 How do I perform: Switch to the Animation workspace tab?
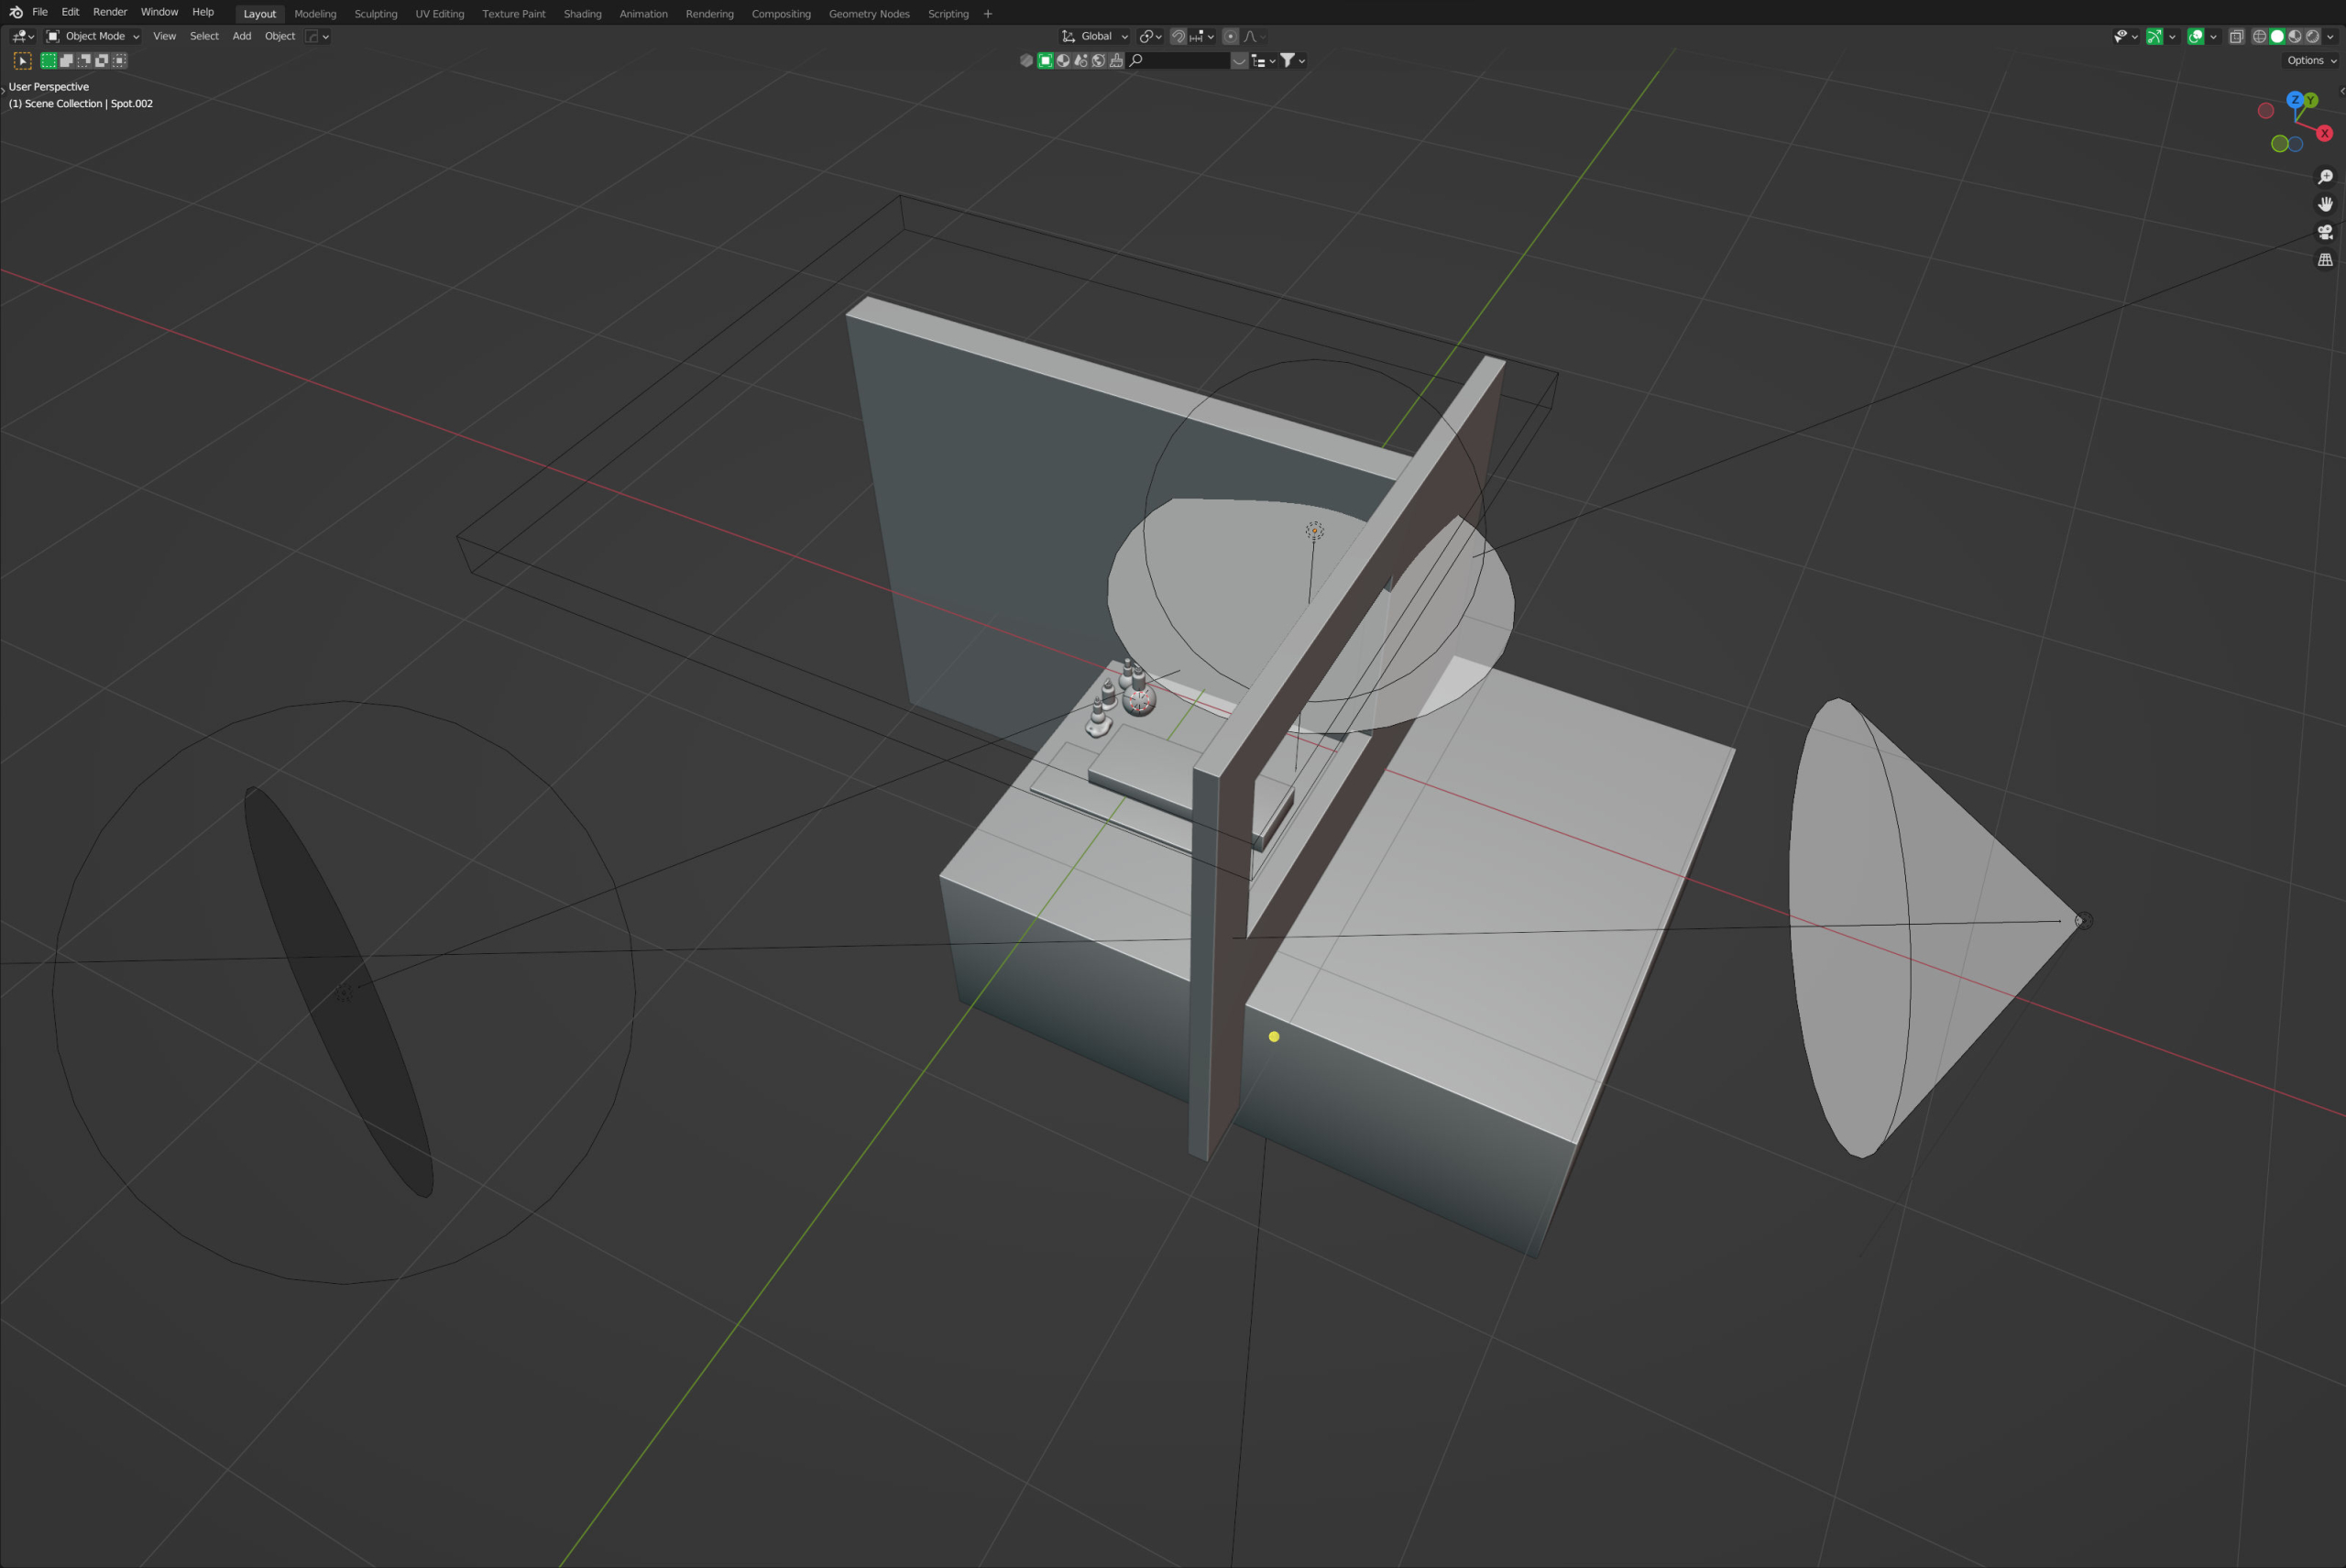click(x=643, y=14)
